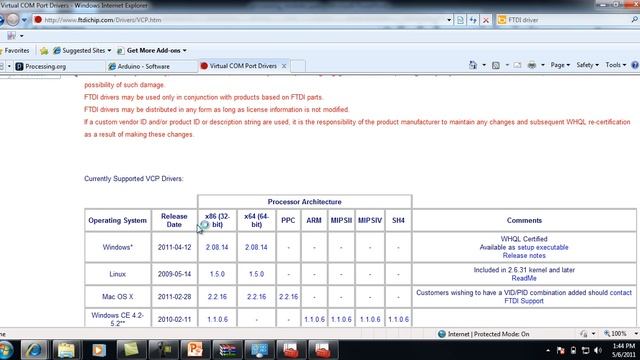640x360 pixels.
Task: Open a new blank tab
Action: click(x=298, y=66)
